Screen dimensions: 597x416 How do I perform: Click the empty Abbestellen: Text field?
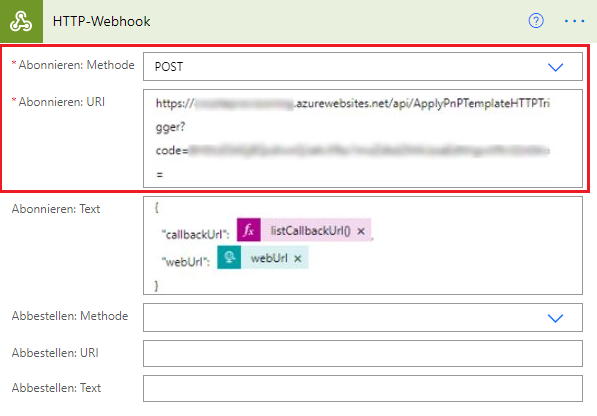click(362, 389)
